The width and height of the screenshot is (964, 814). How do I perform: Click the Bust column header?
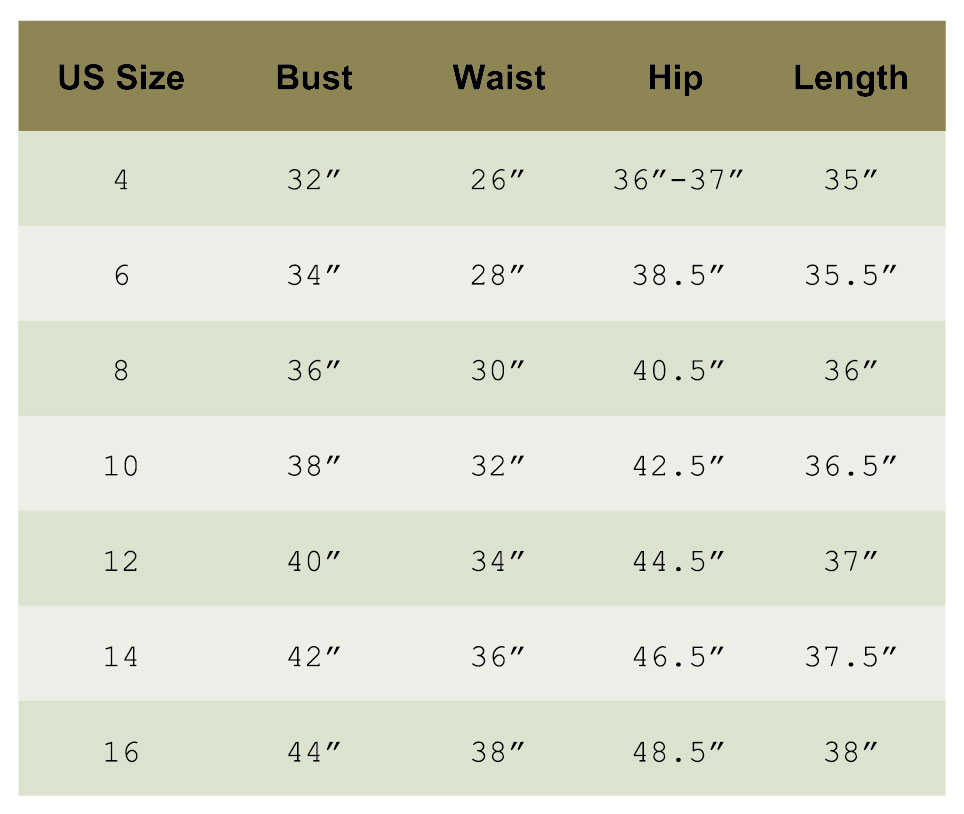pos(314,78)
